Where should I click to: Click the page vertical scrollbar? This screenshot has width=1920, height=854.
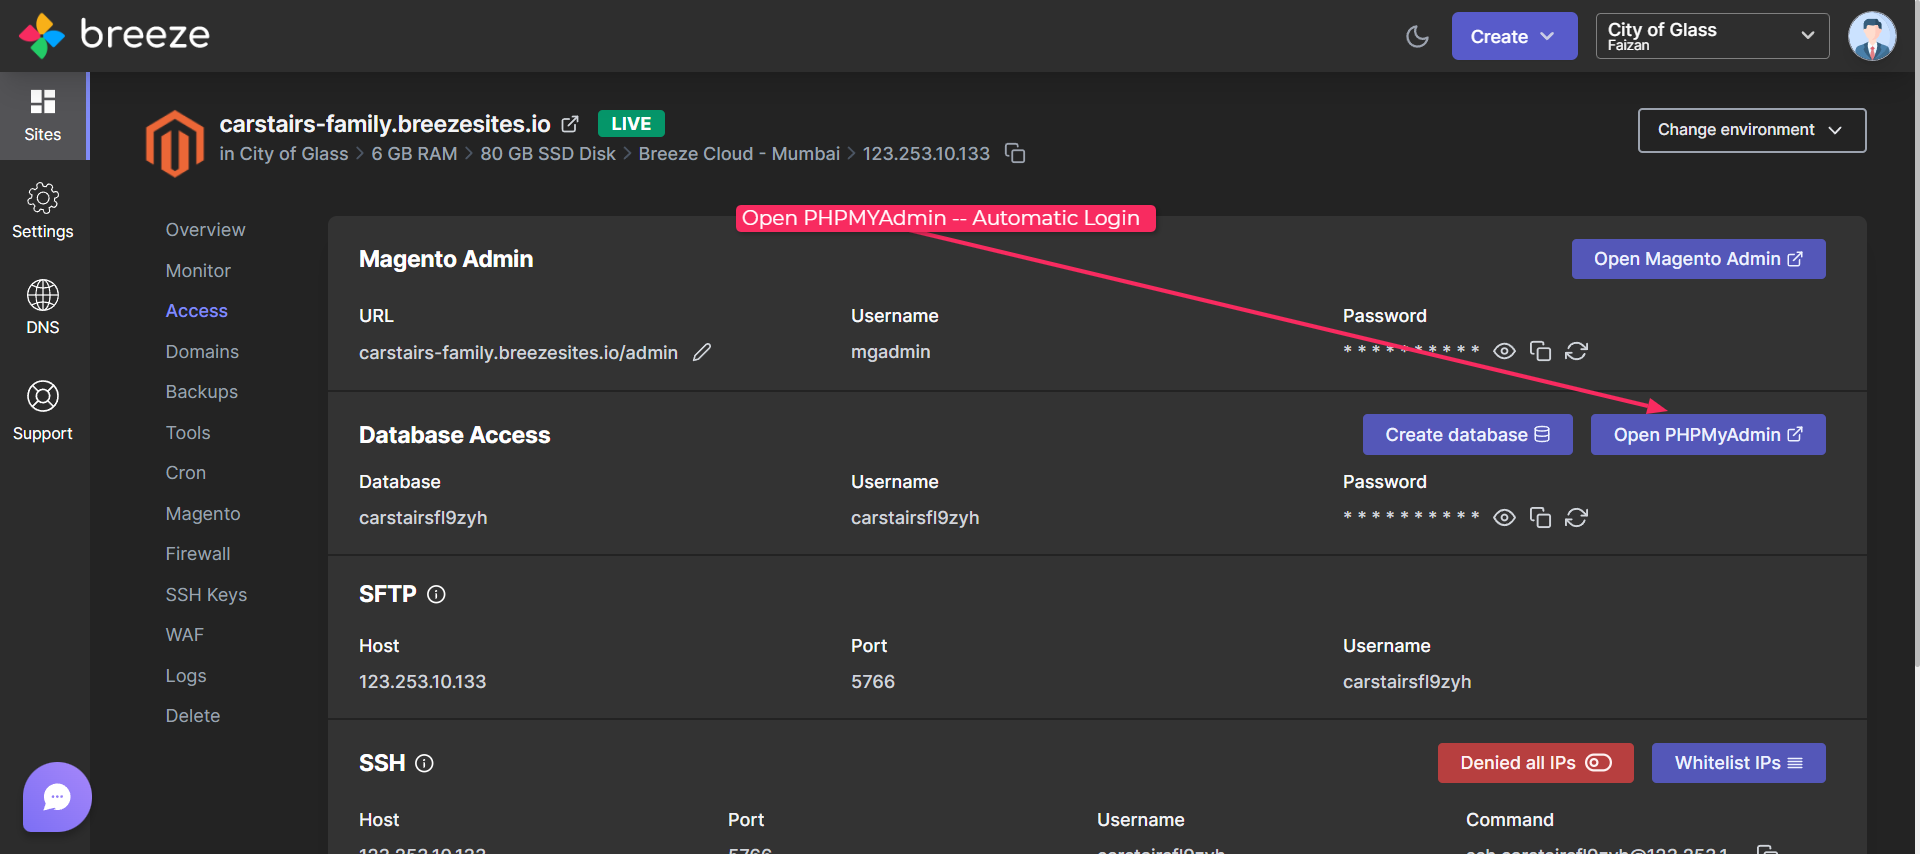tap(1916, 333)
